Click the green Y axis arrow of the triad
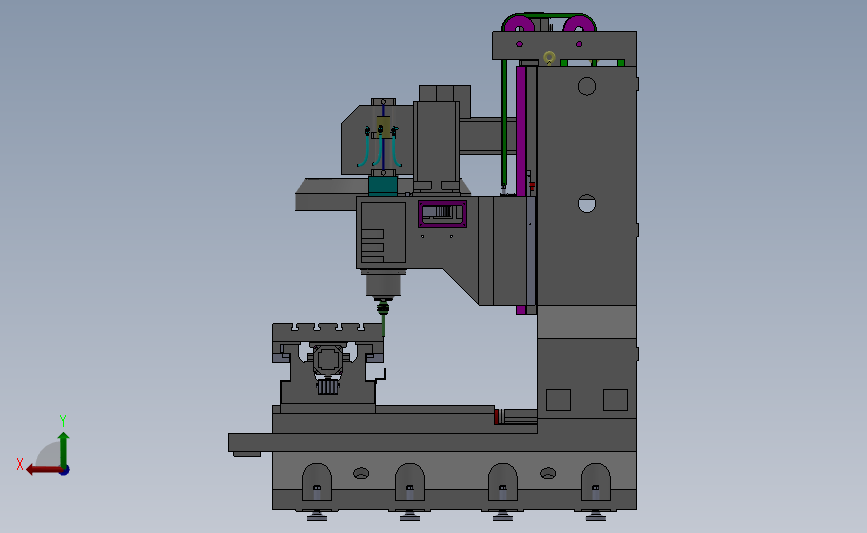This screenshot has width=867, height=533. coord(64,450)
